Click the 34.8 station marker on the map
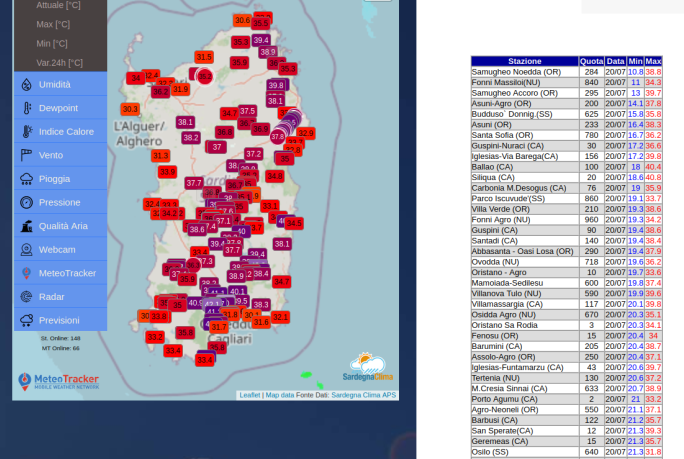Viewport: 684px width, 459px height. 275,176
